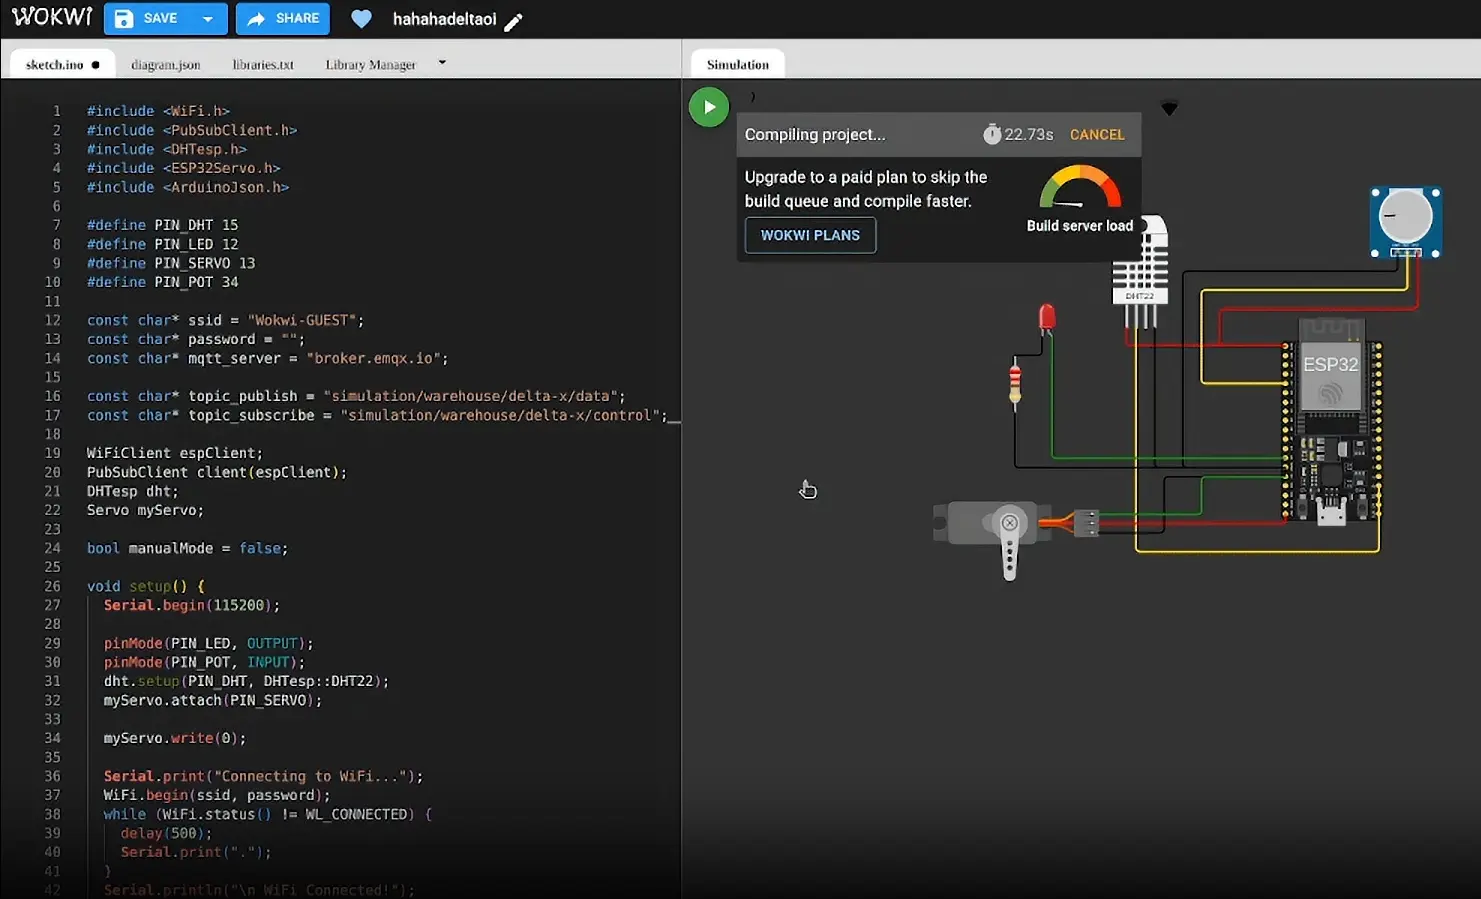The height and width of the screenshot is (899, 1481).
Task: Open the Save dropdown arrow
Action: pos(207,18)
